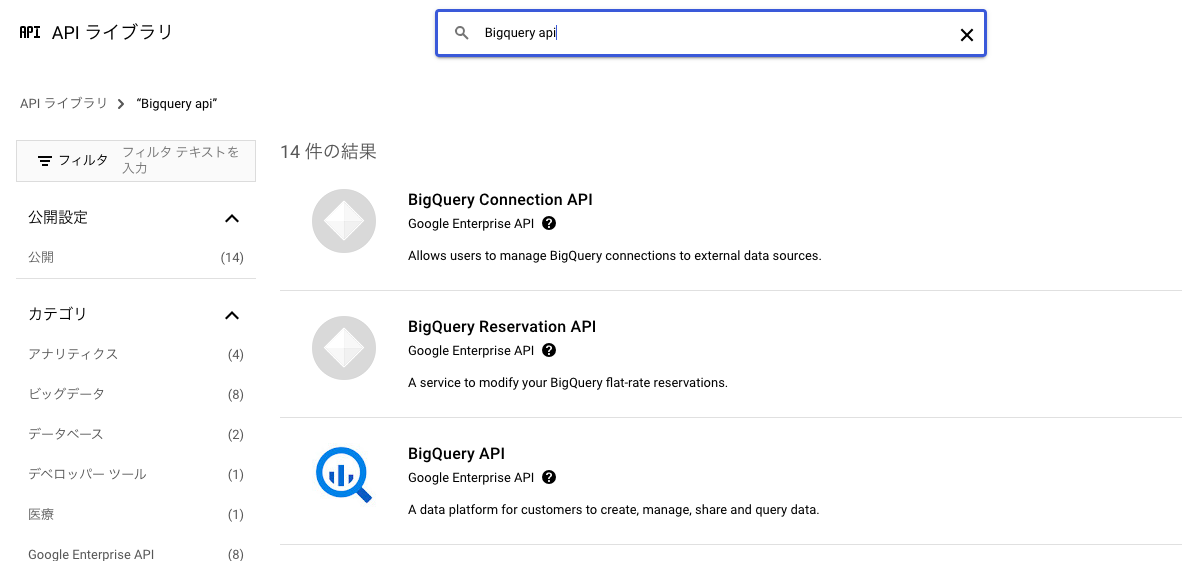Click the (8) count beside ビッグデータ
1182x561 pixels.
[236, 394]
